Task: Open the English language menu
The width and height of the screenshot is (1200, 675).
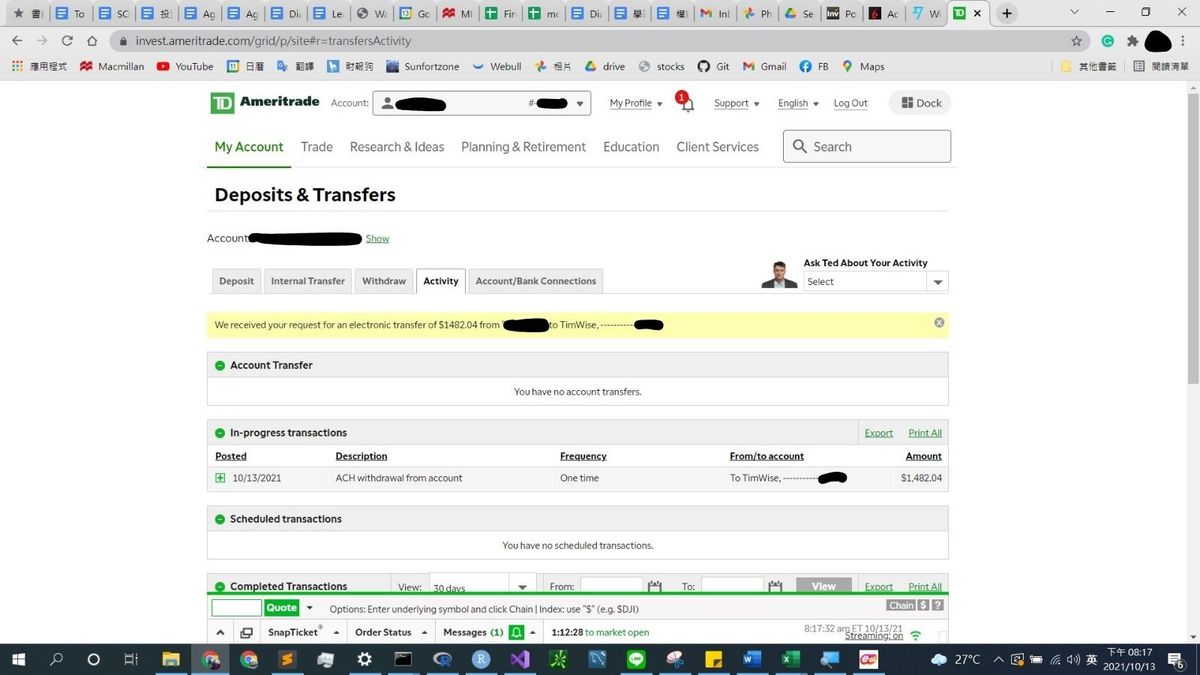Action: pos(798,103)
